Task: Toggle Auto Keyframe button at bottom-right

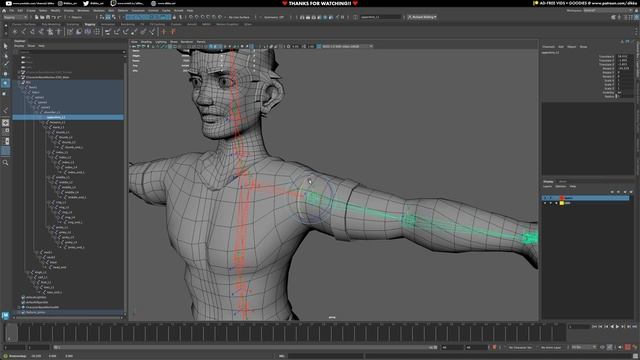Action: 628,347
